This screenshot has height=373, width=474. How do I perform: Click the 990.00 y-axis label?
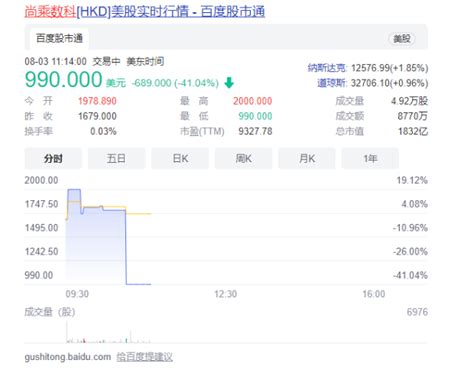[x=39, y=275]
